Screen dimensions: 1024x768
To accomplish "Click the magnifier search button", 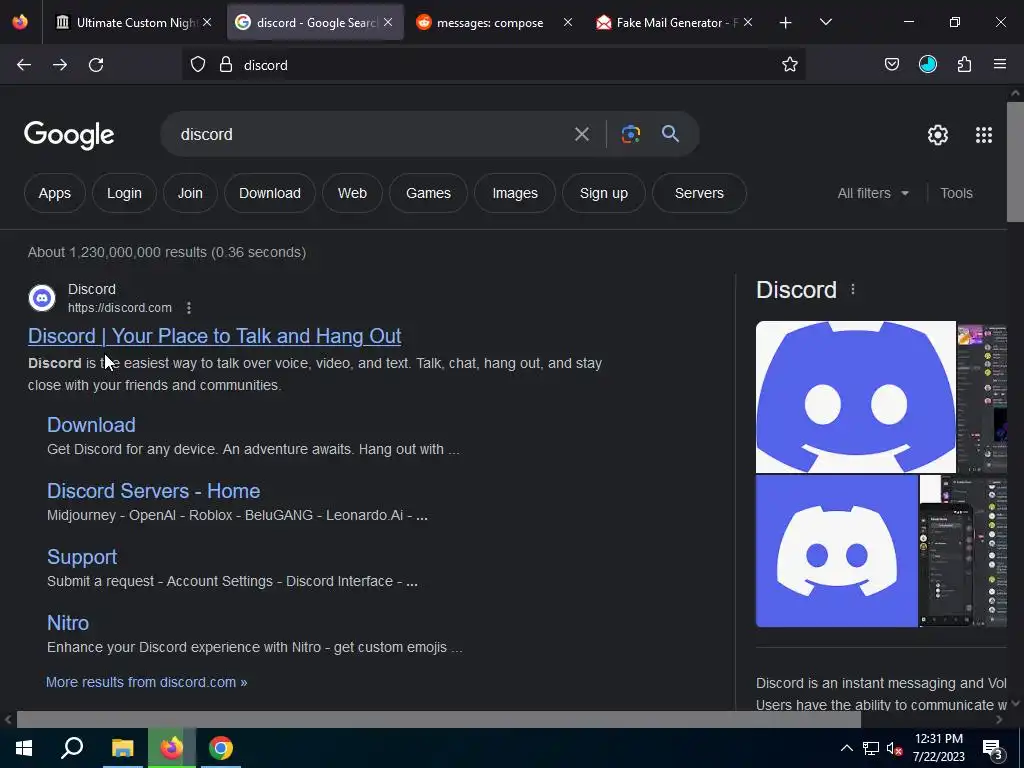I will [x=670, y=135].
